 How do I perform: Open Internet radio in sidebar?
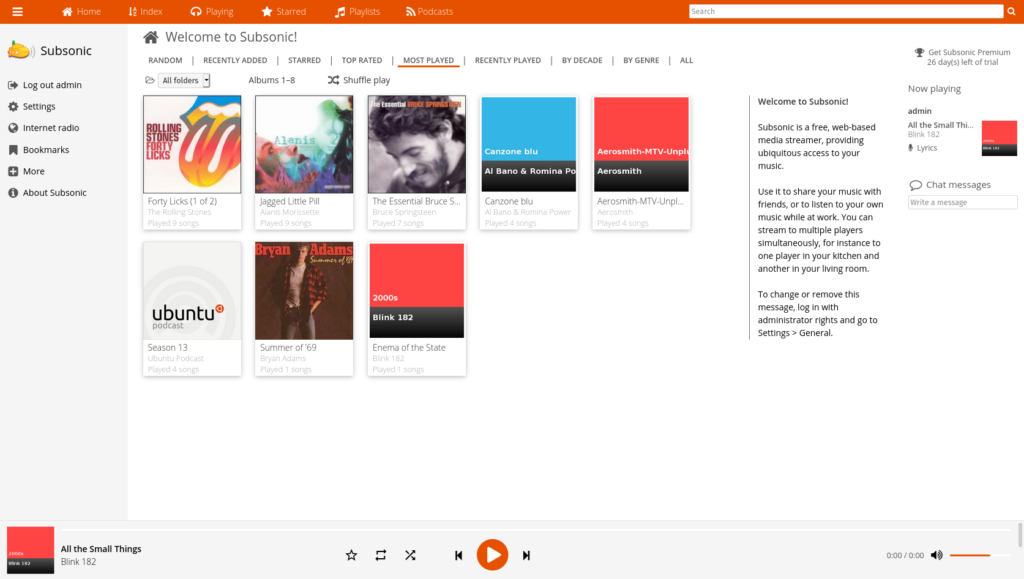(x=43, y=128)
